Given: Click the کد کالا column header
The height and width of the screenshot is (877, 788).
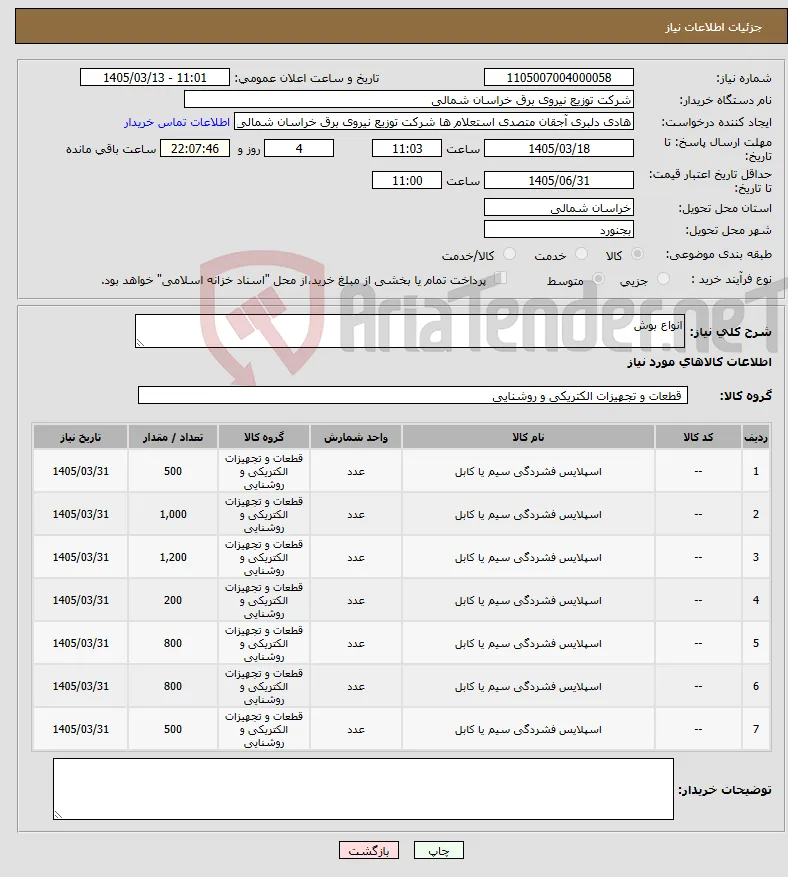Looking at the screenshot, I should [x=698, y=437].
